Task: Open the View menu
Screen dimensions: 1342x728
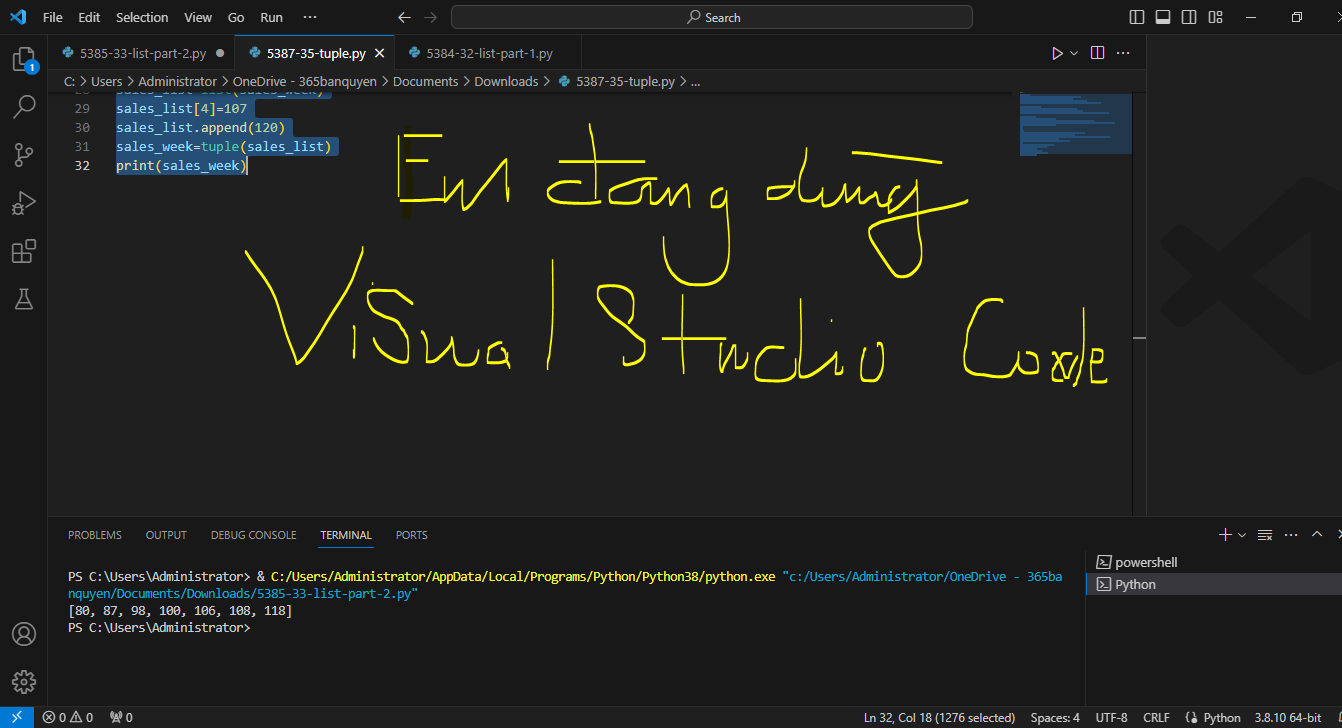Action: click(x=198, y=17)
